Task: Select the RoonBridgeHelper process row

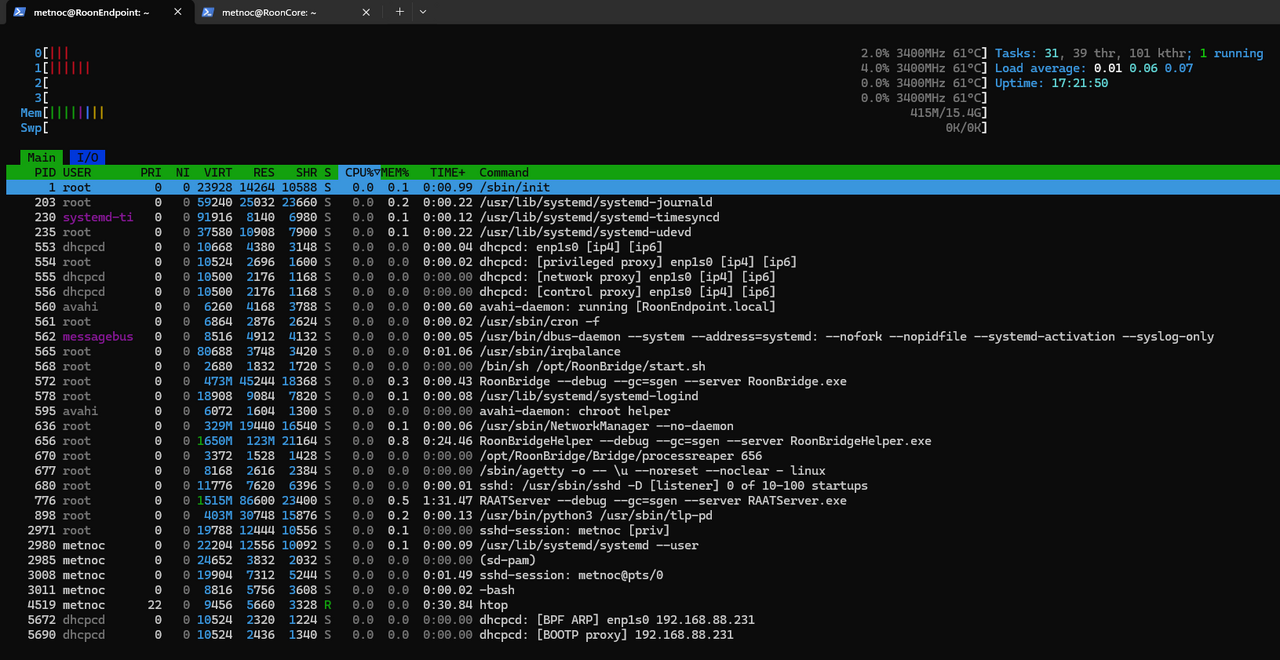Action: tap(640, 441)
